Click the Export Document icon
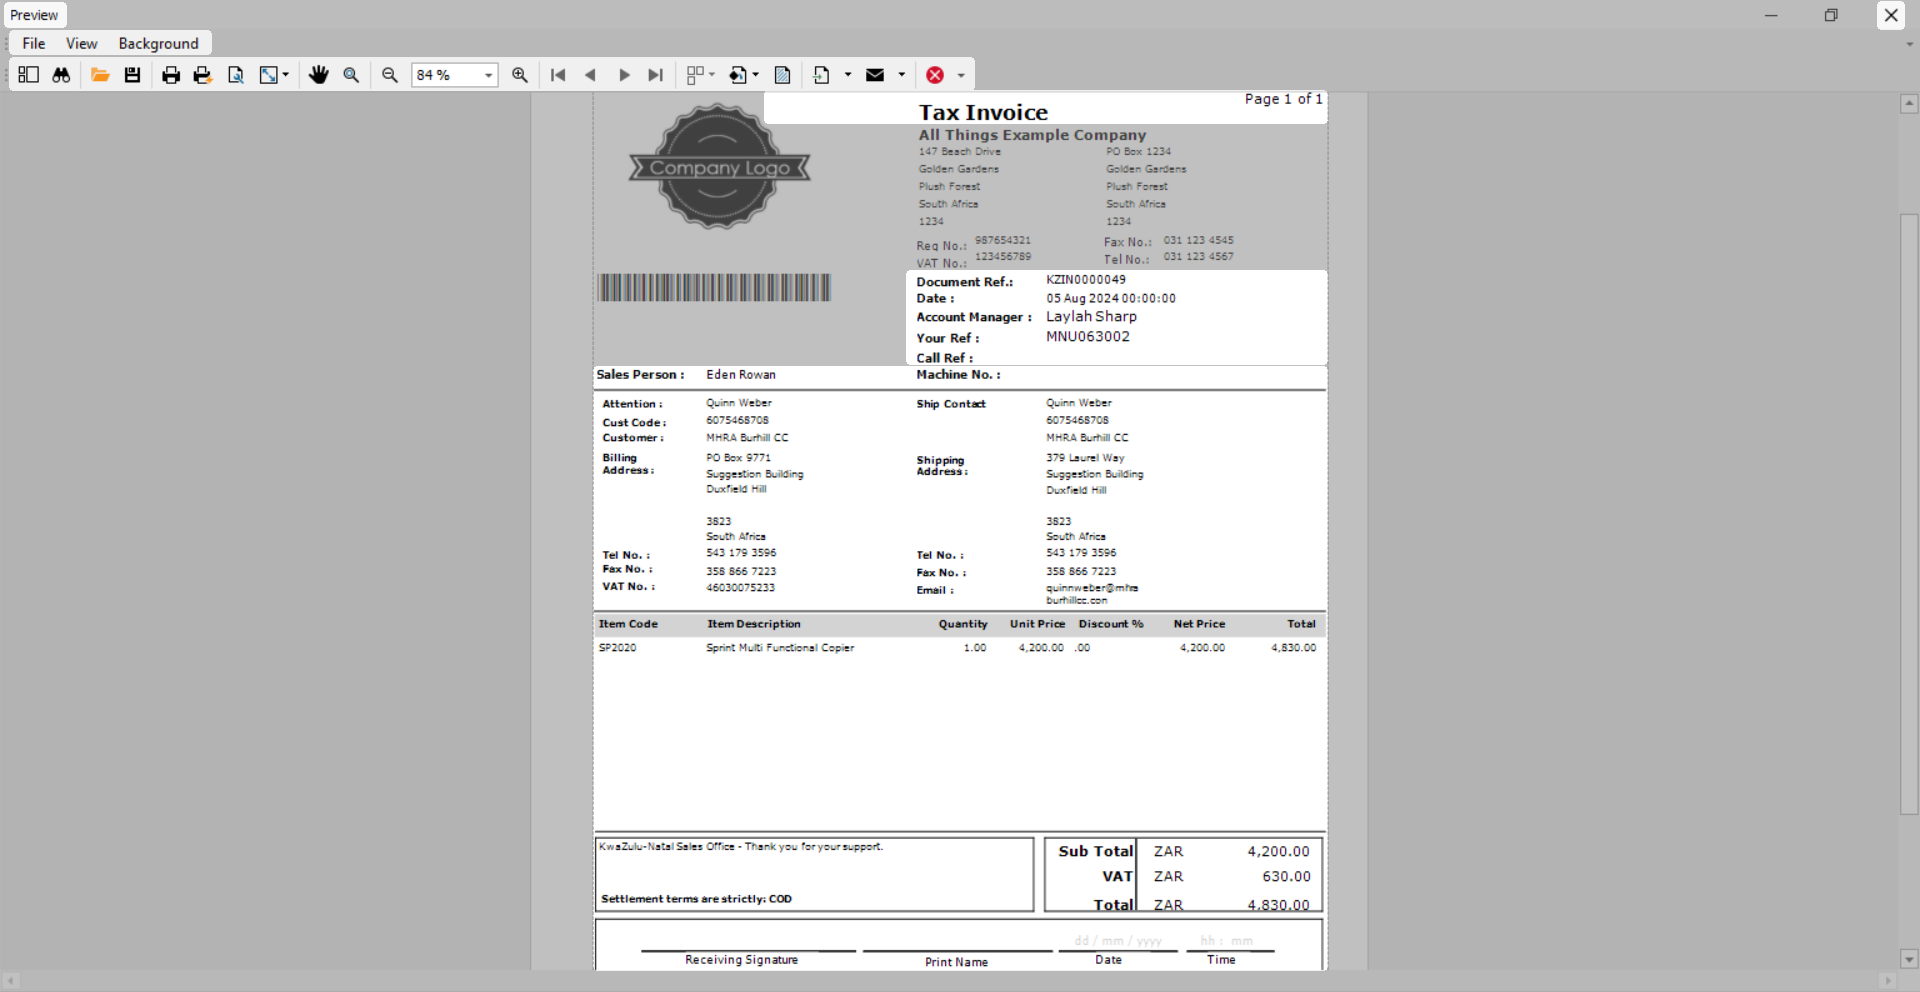This screenshot has height=992, width=1920. (822, 75)
